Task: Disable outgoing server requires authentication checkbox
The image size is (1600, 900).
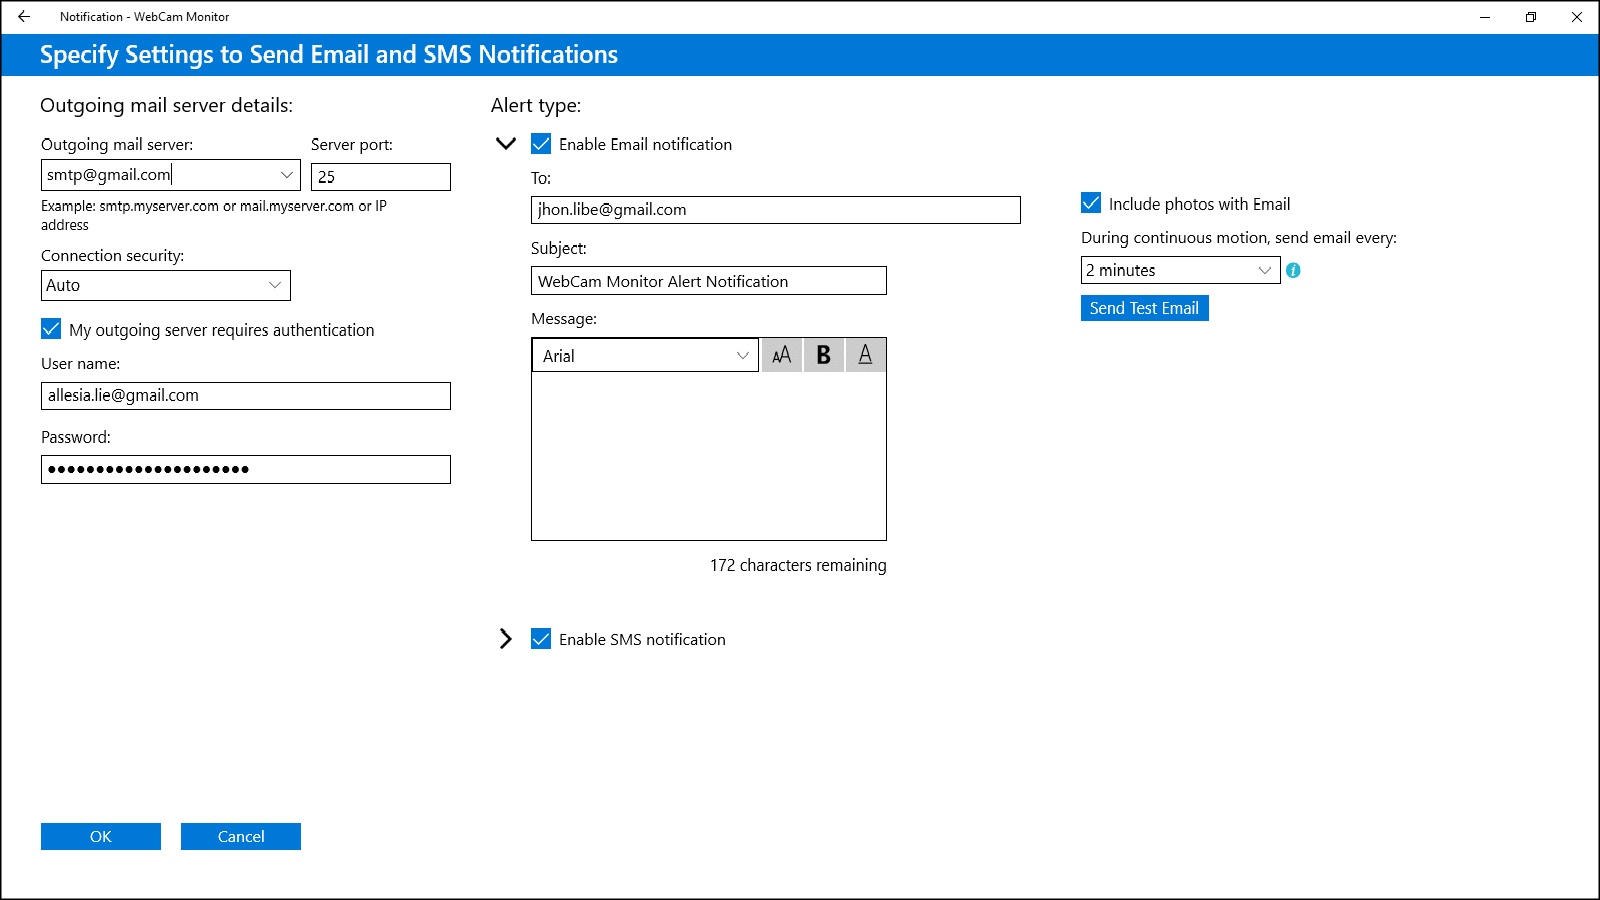Action: coord(51,329)
